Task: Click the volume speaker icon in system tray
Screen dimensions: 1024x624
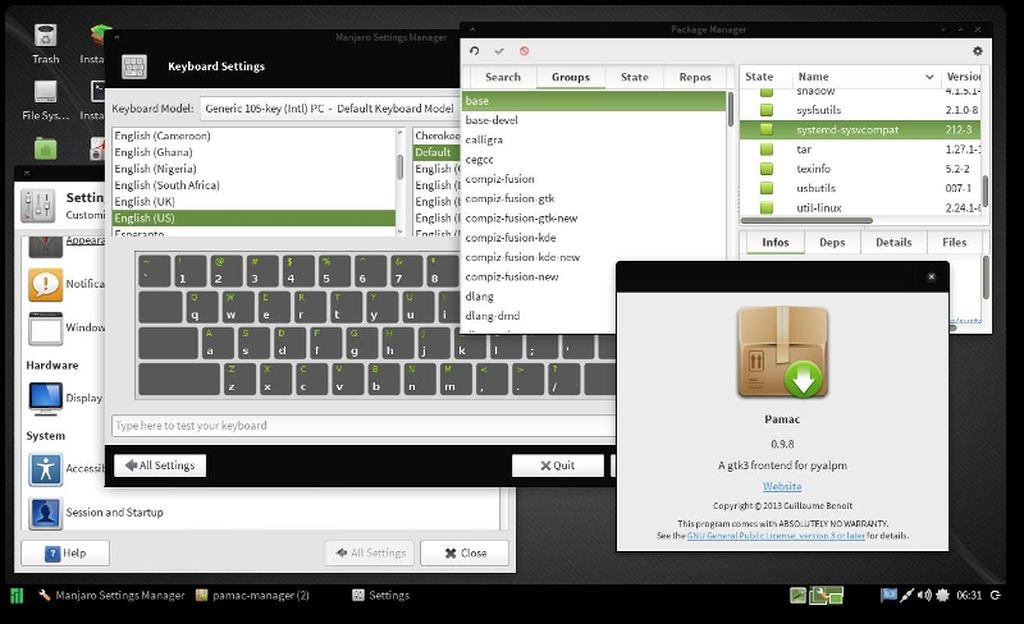Action: coord(924,595)
